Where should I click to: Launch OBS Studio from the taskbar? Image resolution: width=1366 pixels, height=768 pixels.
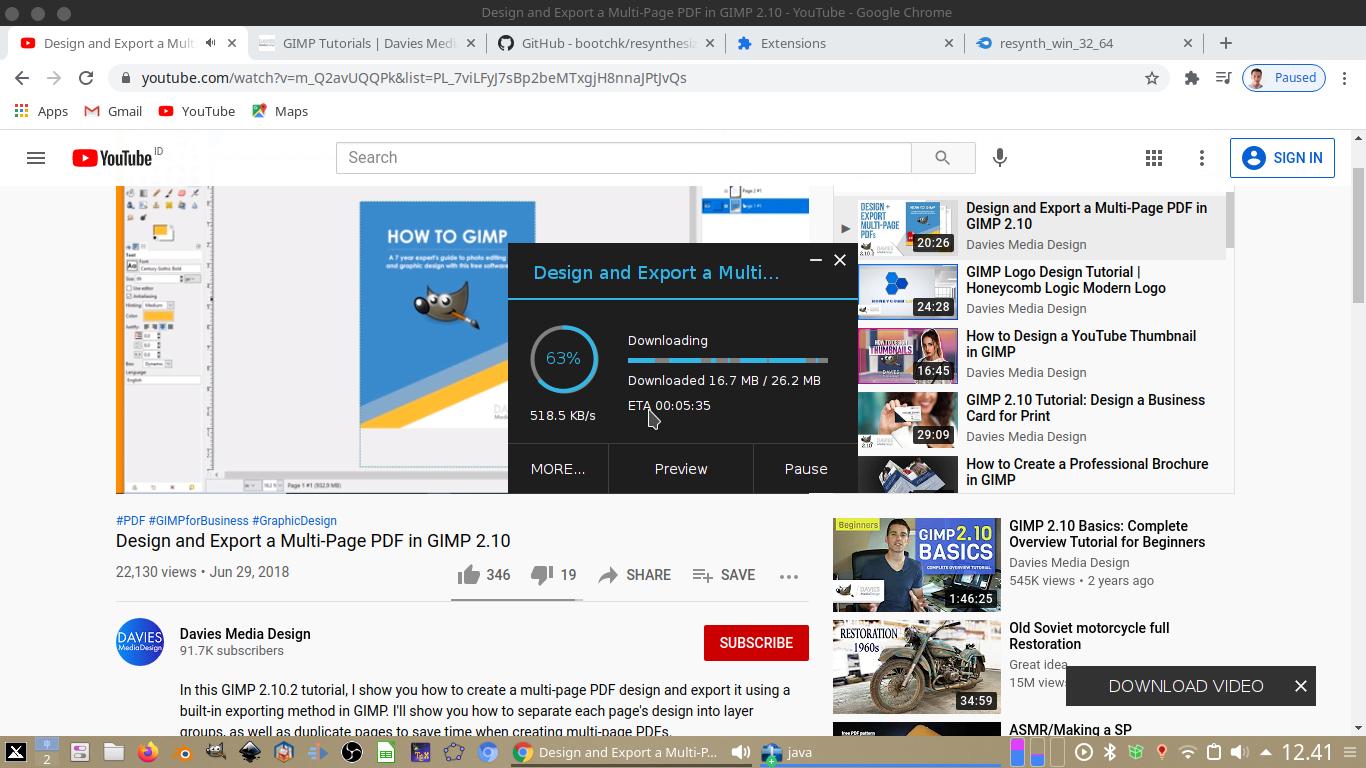352,752
